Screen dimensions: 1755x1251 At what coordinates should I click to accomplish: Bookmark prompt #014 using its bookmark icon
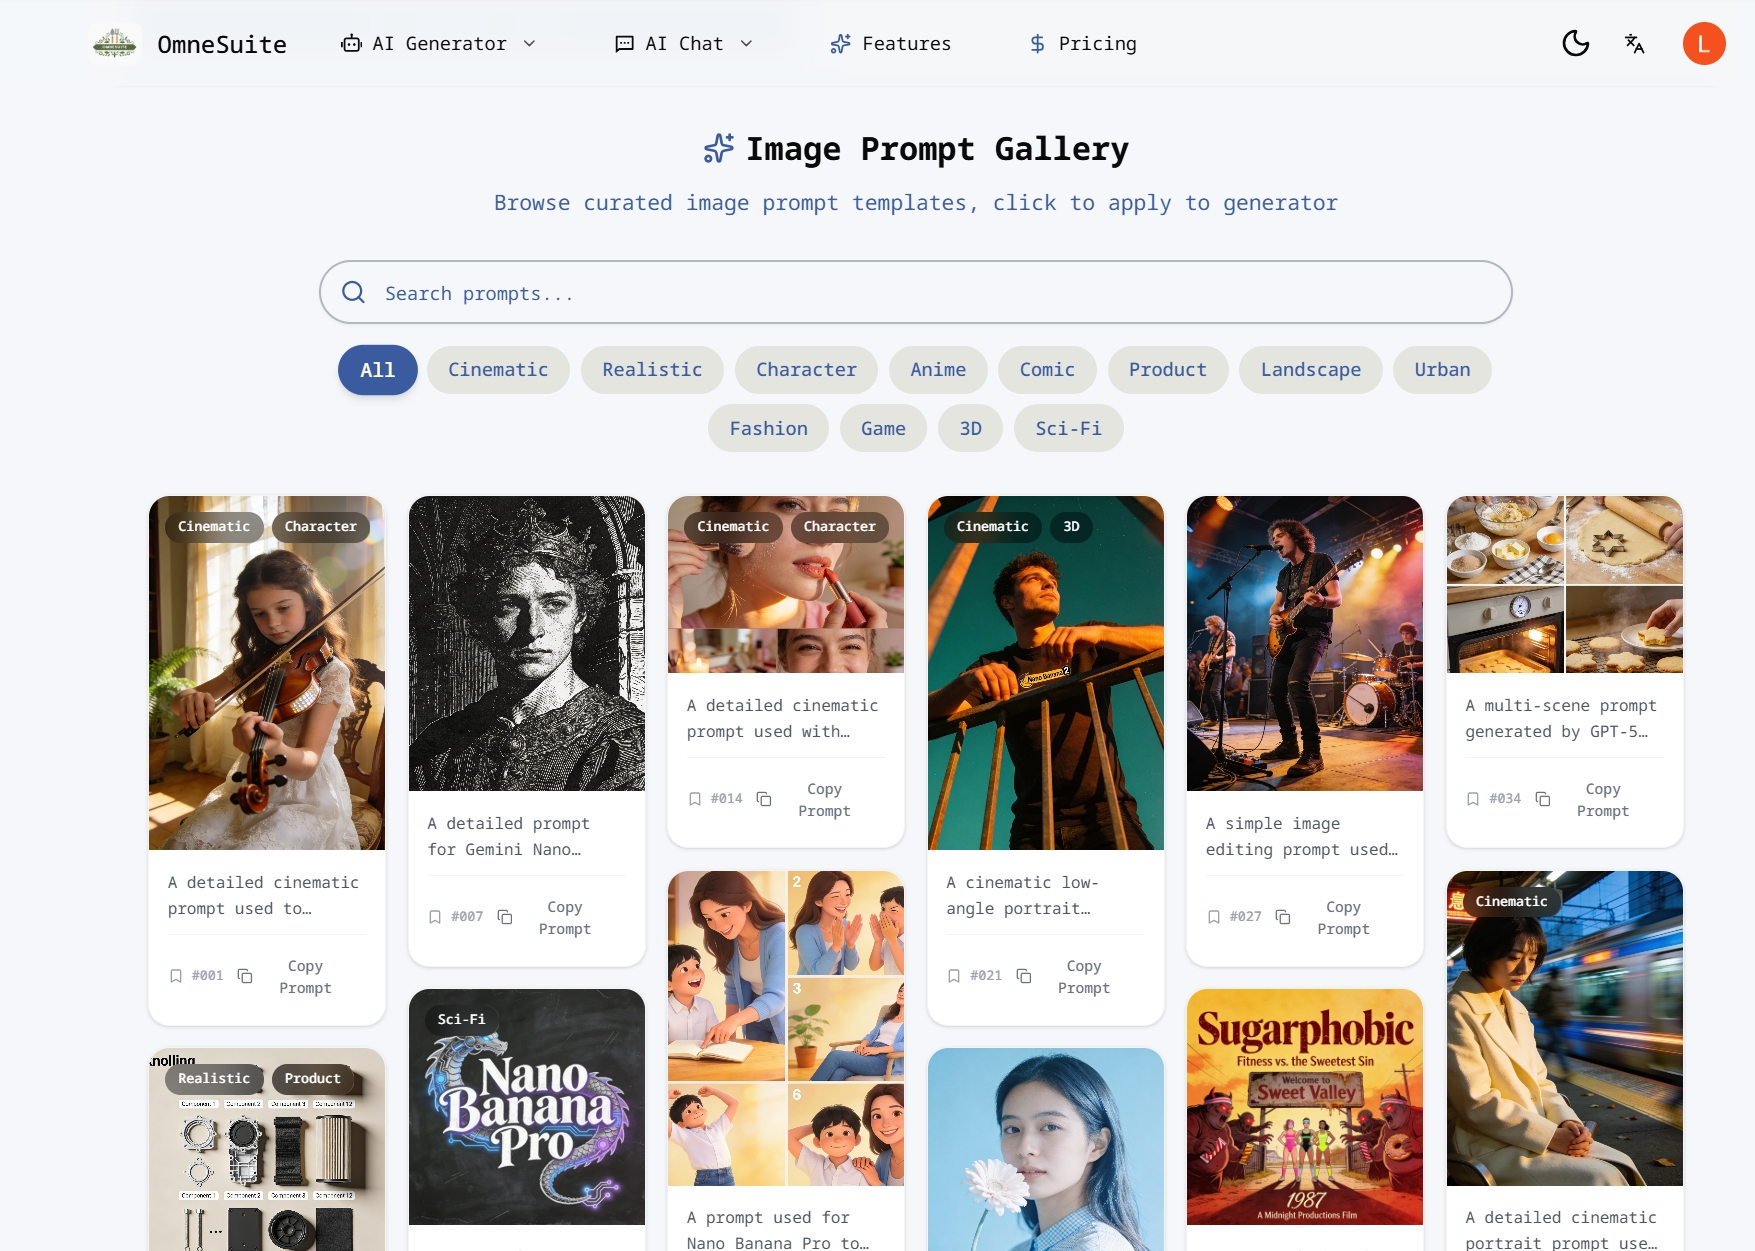pos(695,799)
